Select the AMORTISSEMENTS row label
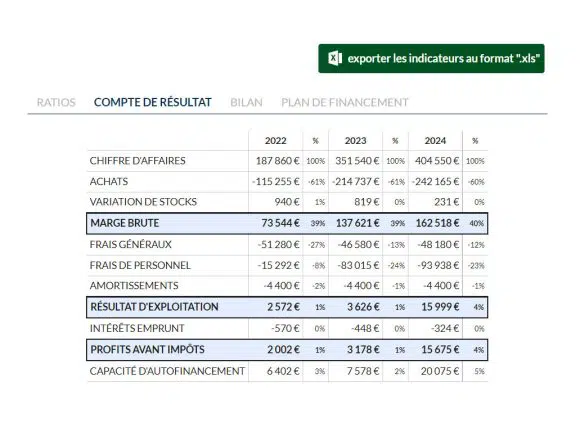The image size is (580, 427). pyautogui.click(x=134, y=286)
